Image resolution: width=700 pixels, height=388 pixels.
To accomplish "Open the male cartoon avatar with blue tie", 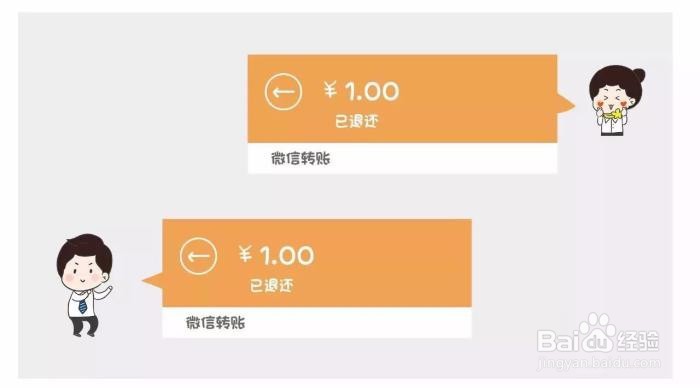I will pos(85,285).
